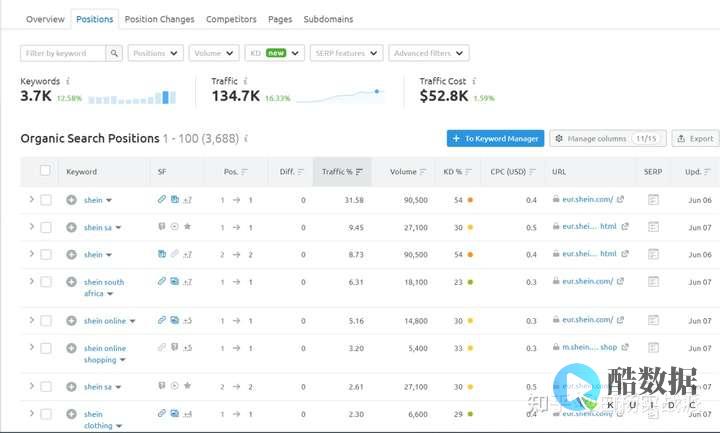Viewport: 720px width, 433px height.
Task: Add 'shein online shopping' keyword via plus icon
Action: tap(71, 348)
